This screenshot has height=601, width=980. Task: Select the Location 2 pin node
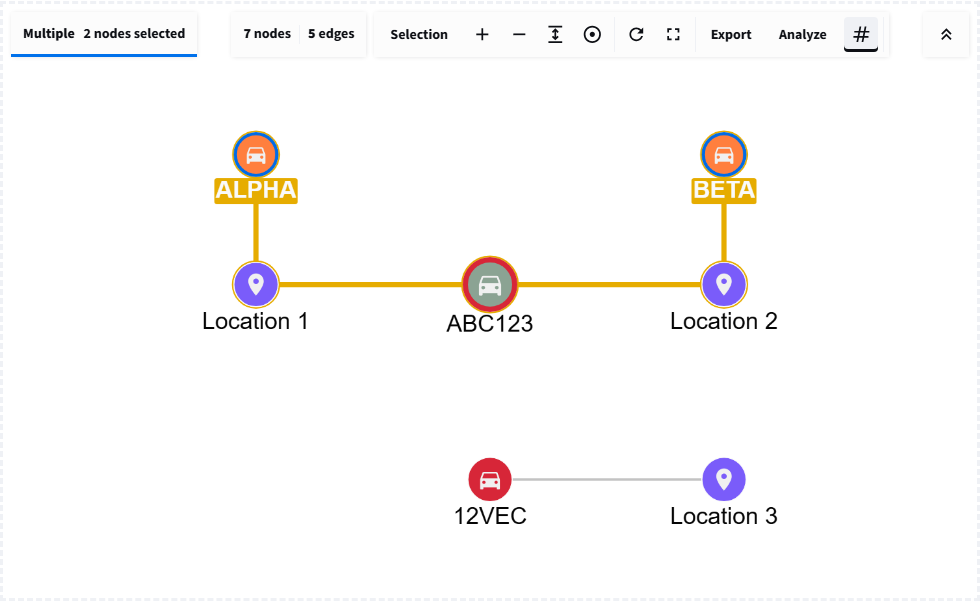[724, 284]
